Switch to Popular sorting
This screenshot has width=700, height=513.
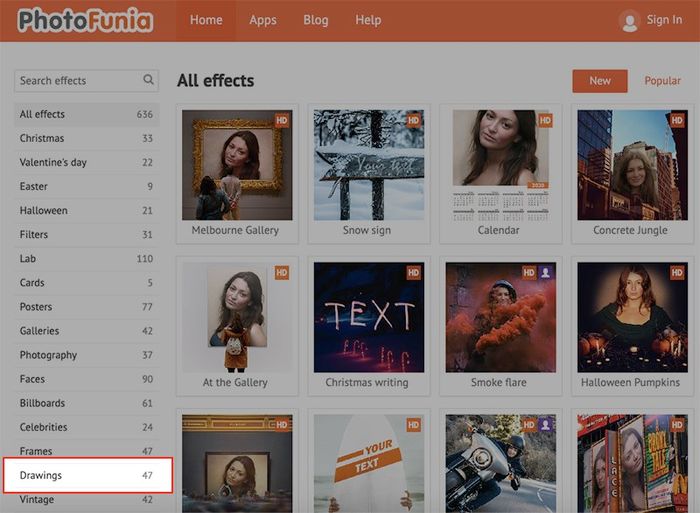coord(662,81)
